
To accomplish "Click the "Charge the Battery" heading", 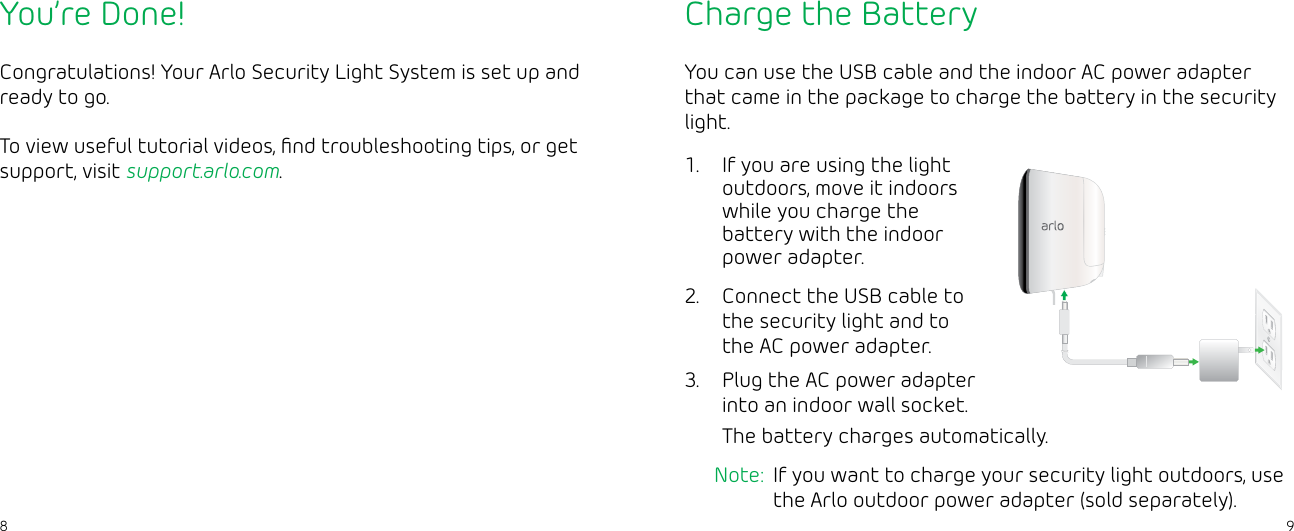I will (831, 16).
